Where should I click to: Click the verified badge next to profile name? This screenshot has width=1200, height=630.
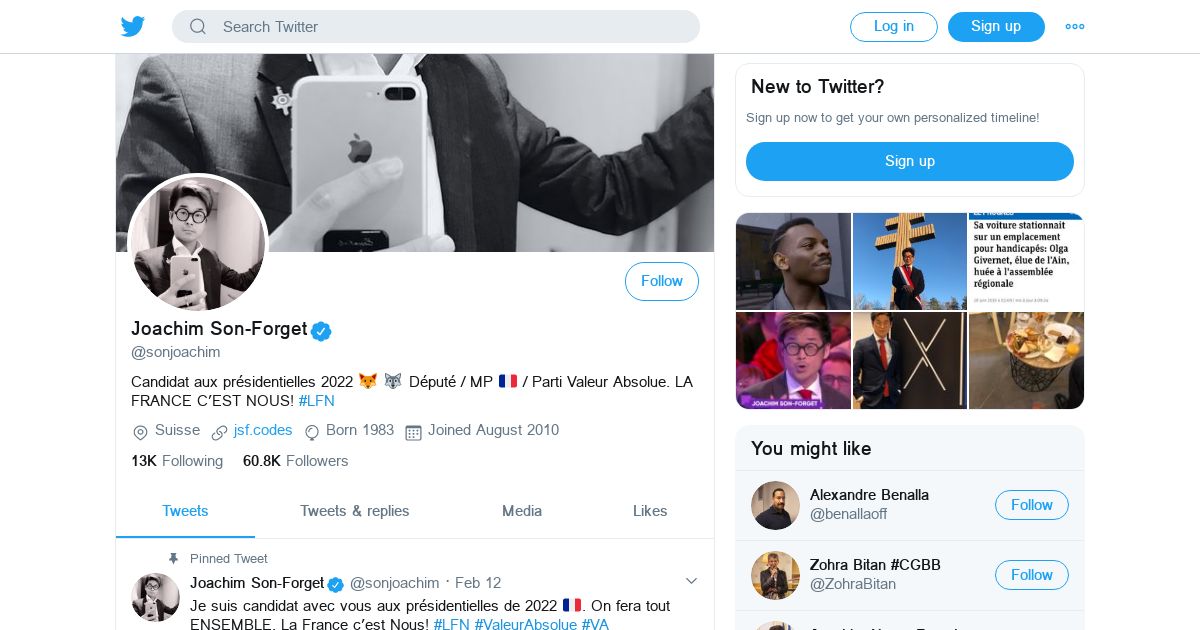[x=321, y=331]
